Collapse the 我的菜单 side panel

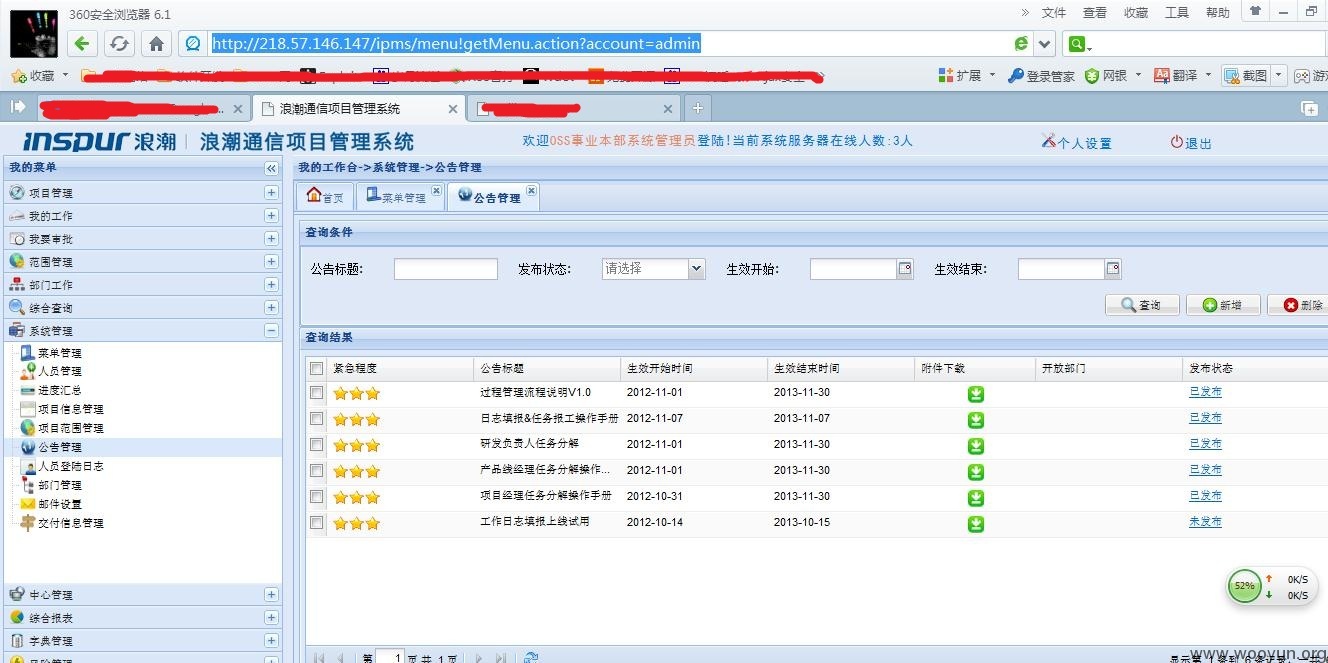click(271, 168)
